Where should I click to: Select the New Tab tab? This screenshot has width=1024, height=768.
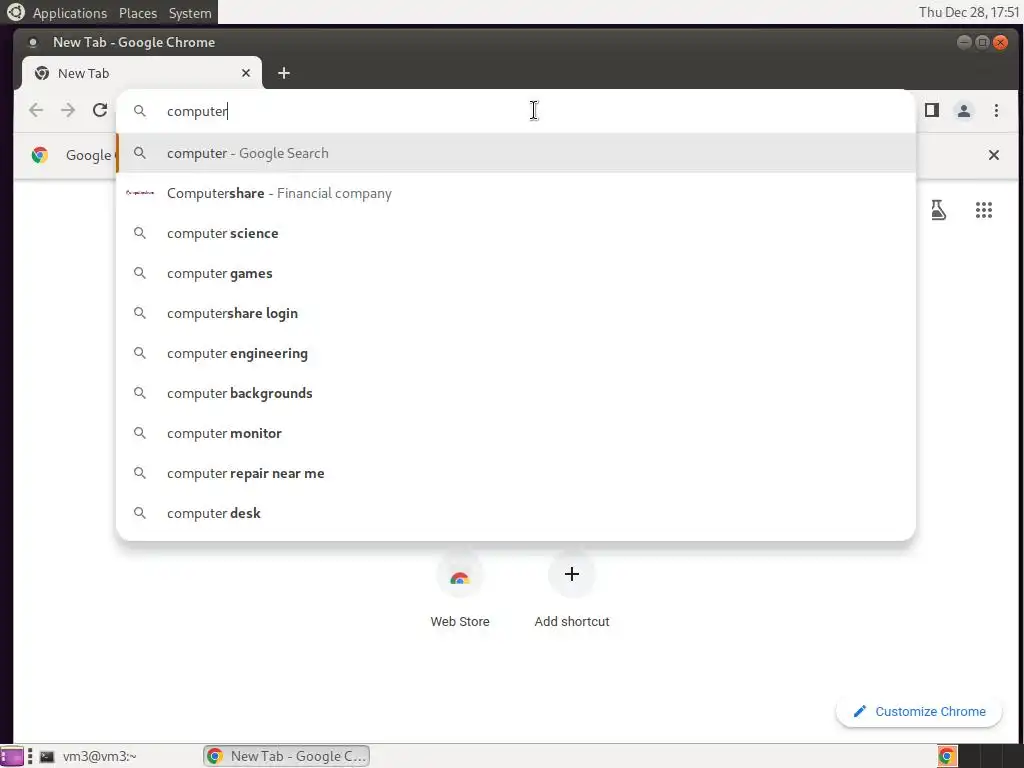142,73
